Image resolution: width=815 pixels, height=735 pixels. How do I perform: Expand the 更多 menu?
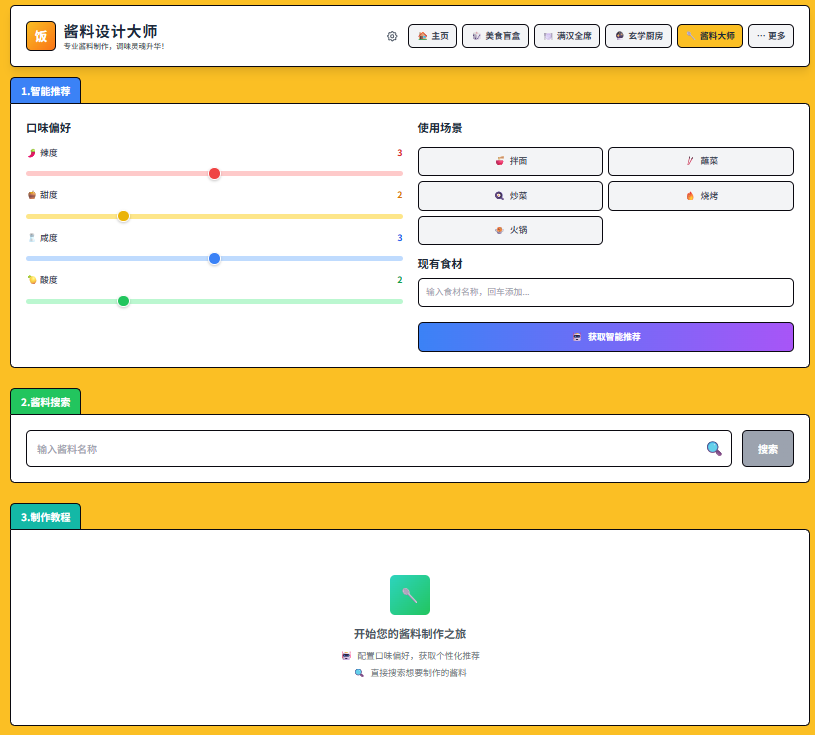tap(771, 36)
